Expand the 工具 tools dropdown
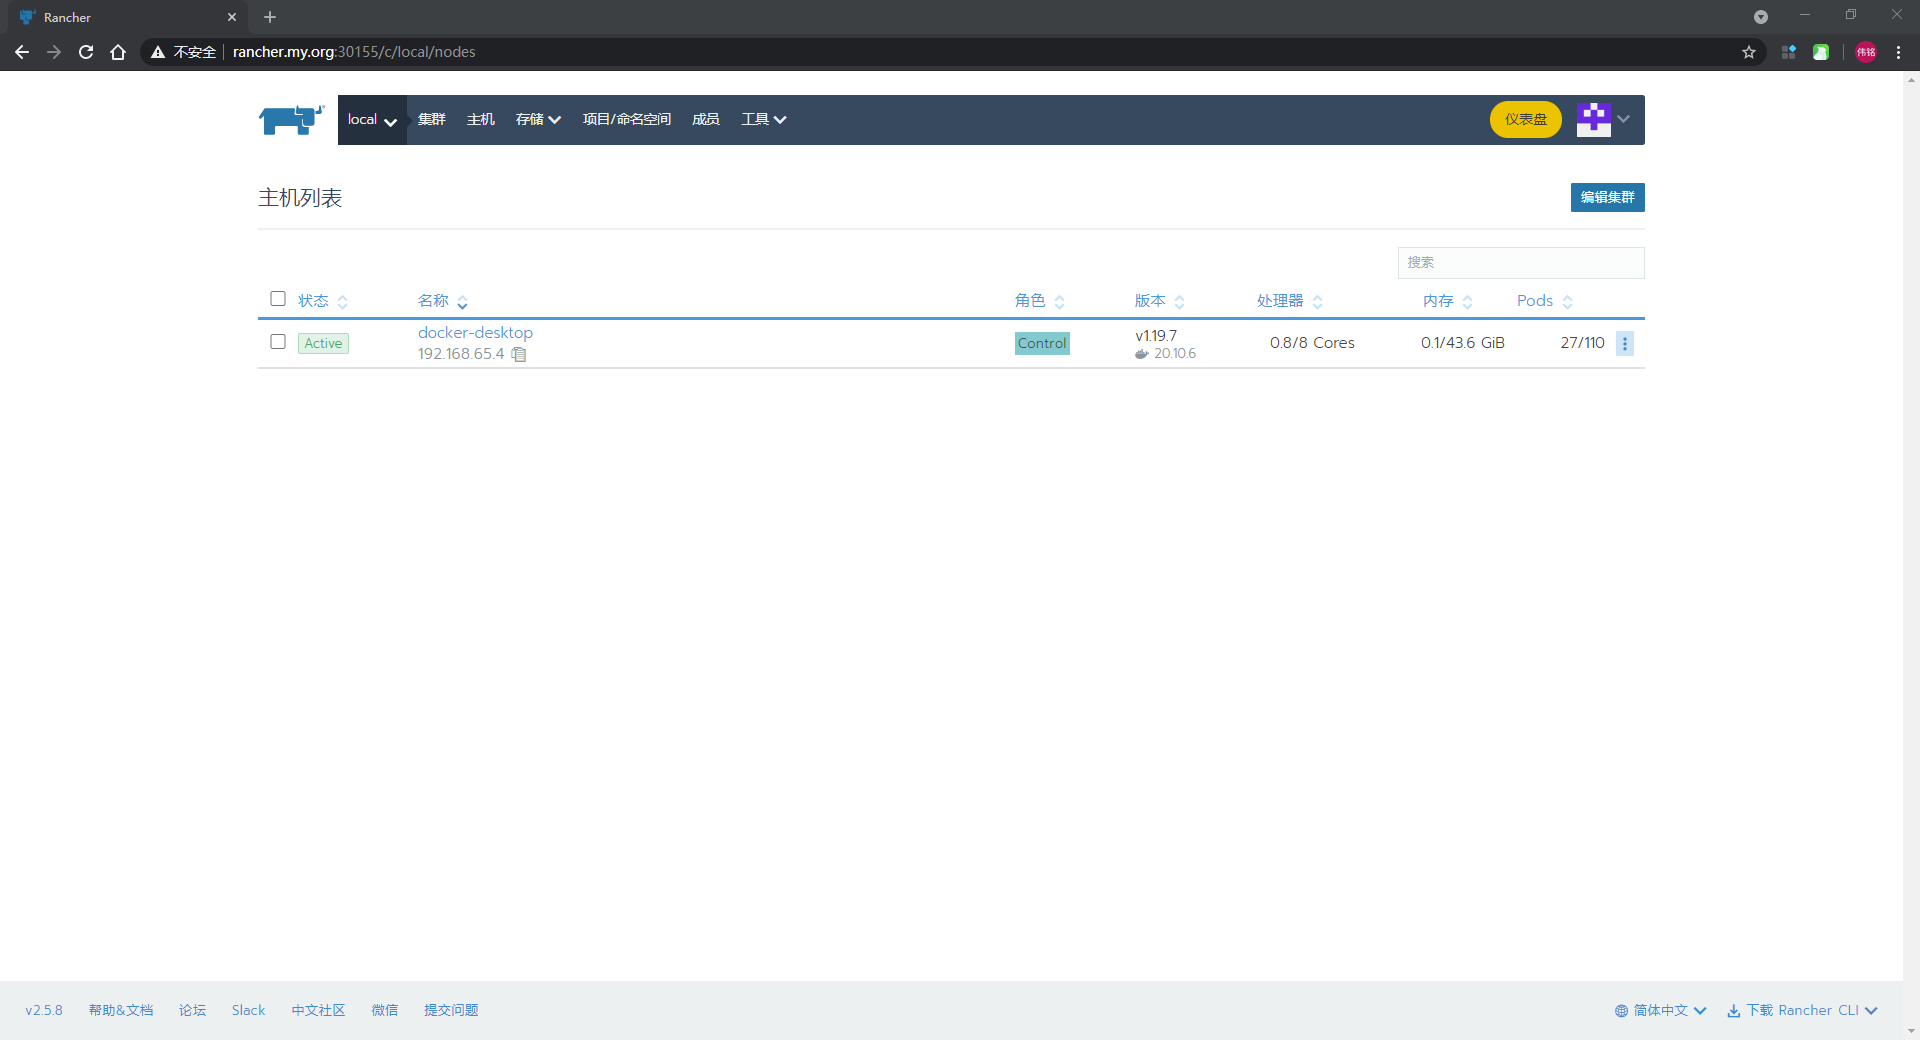 click(x=763, y=120)
